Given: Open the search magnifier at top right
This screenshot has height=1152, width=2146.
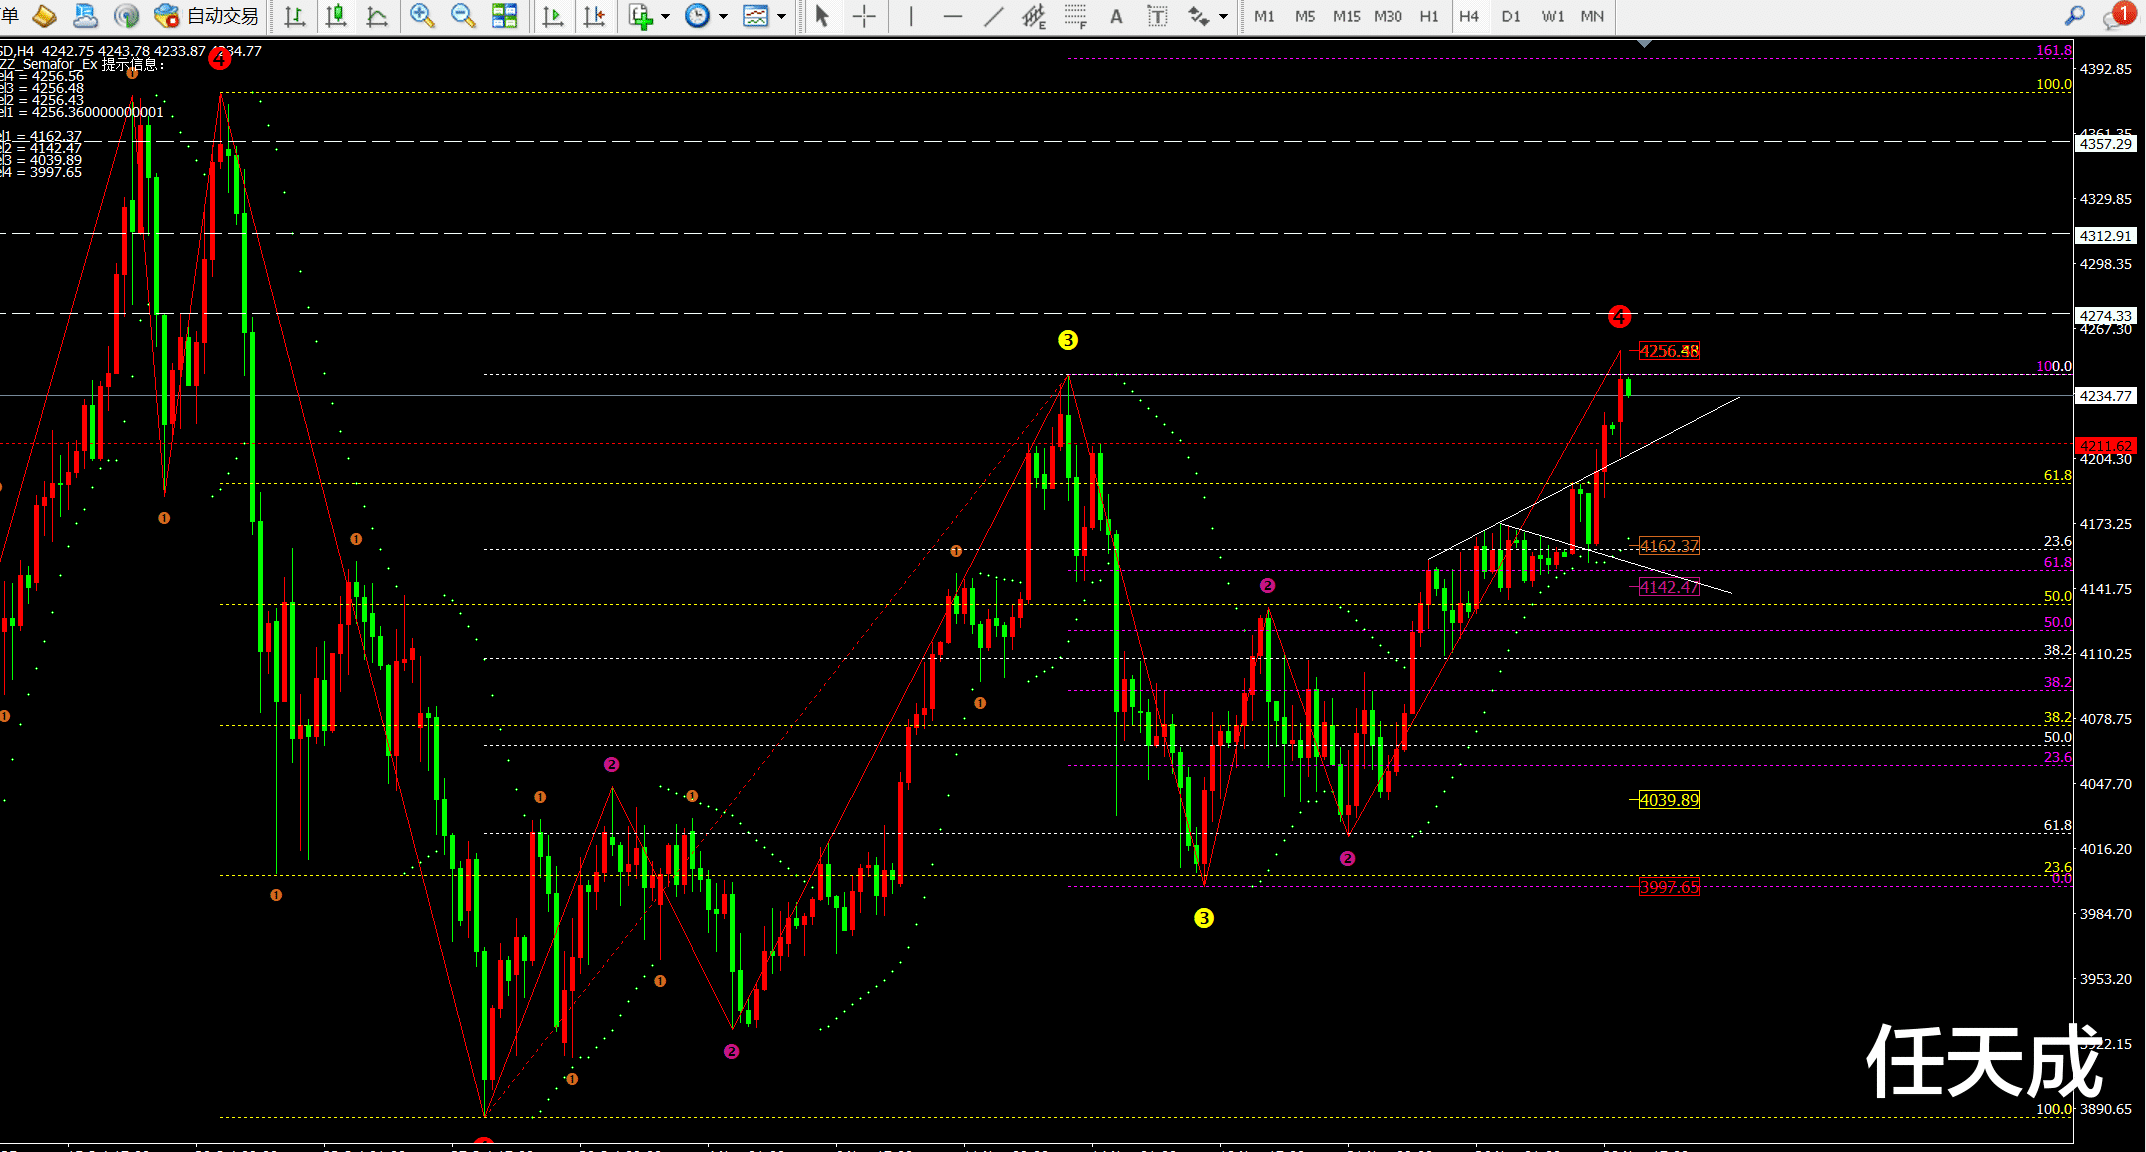Looking at the screenshot, I should (x=2075, y=16).
